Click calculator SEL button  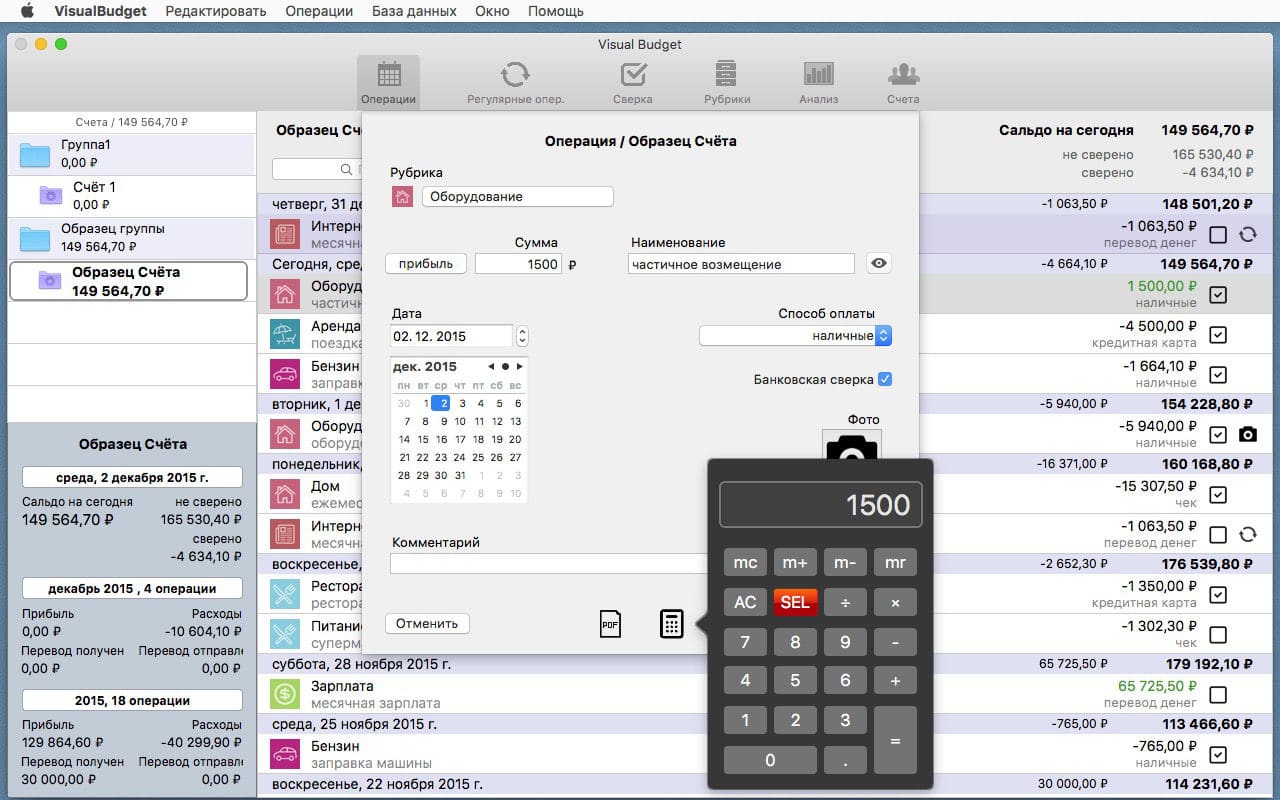pyautogui.click(x=795, y=602)
